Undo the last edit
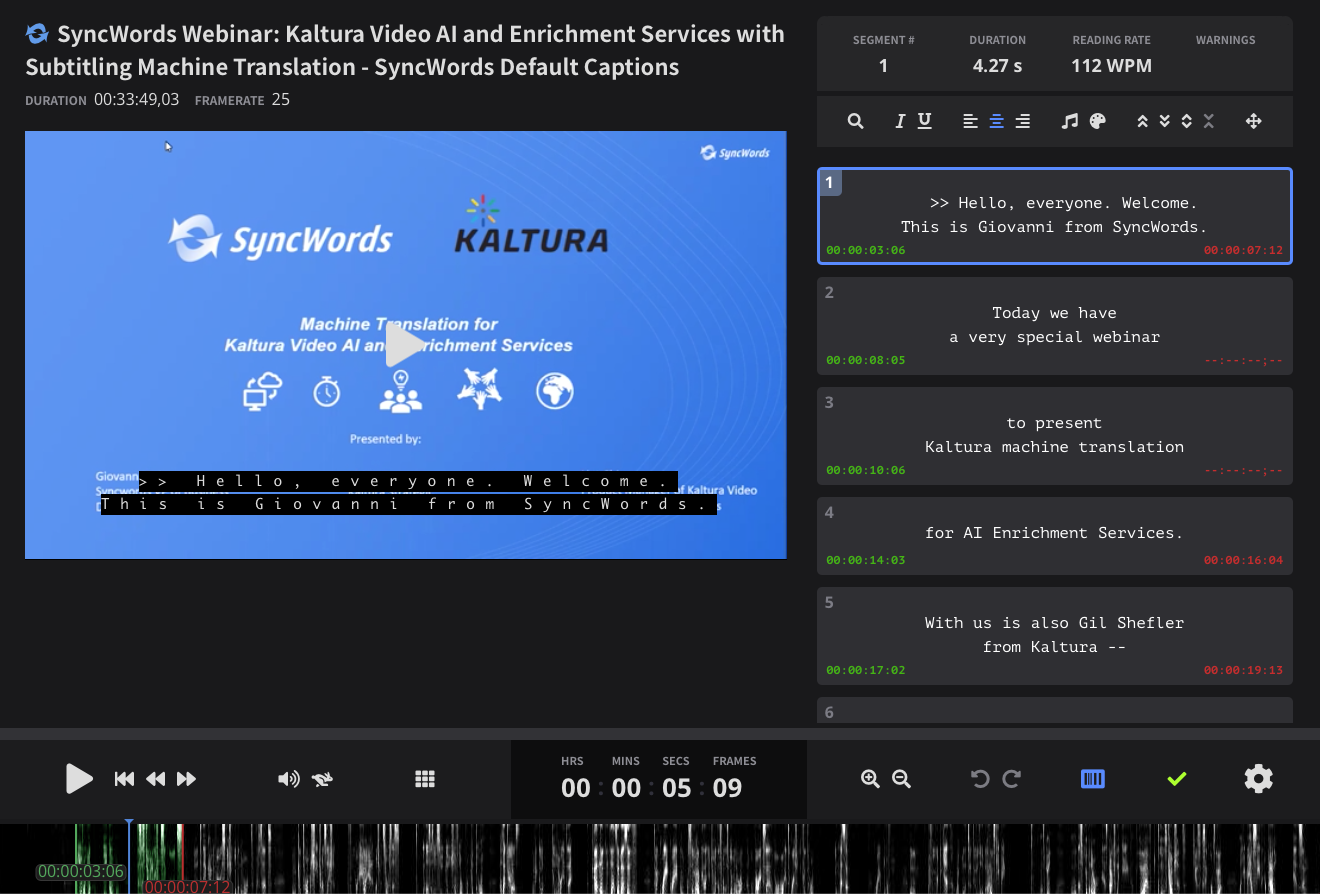 [980, 778]
